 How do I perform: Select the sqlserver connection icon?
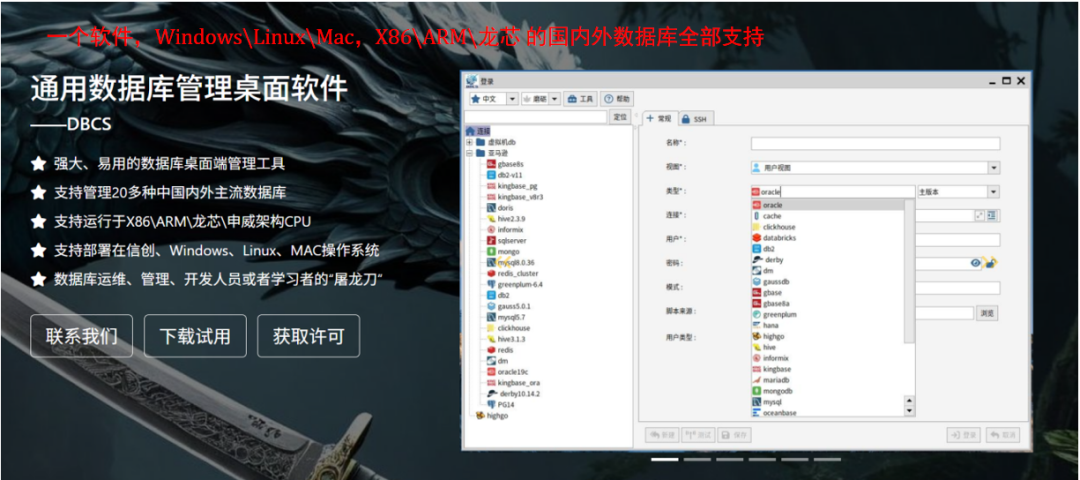(491, 240)
